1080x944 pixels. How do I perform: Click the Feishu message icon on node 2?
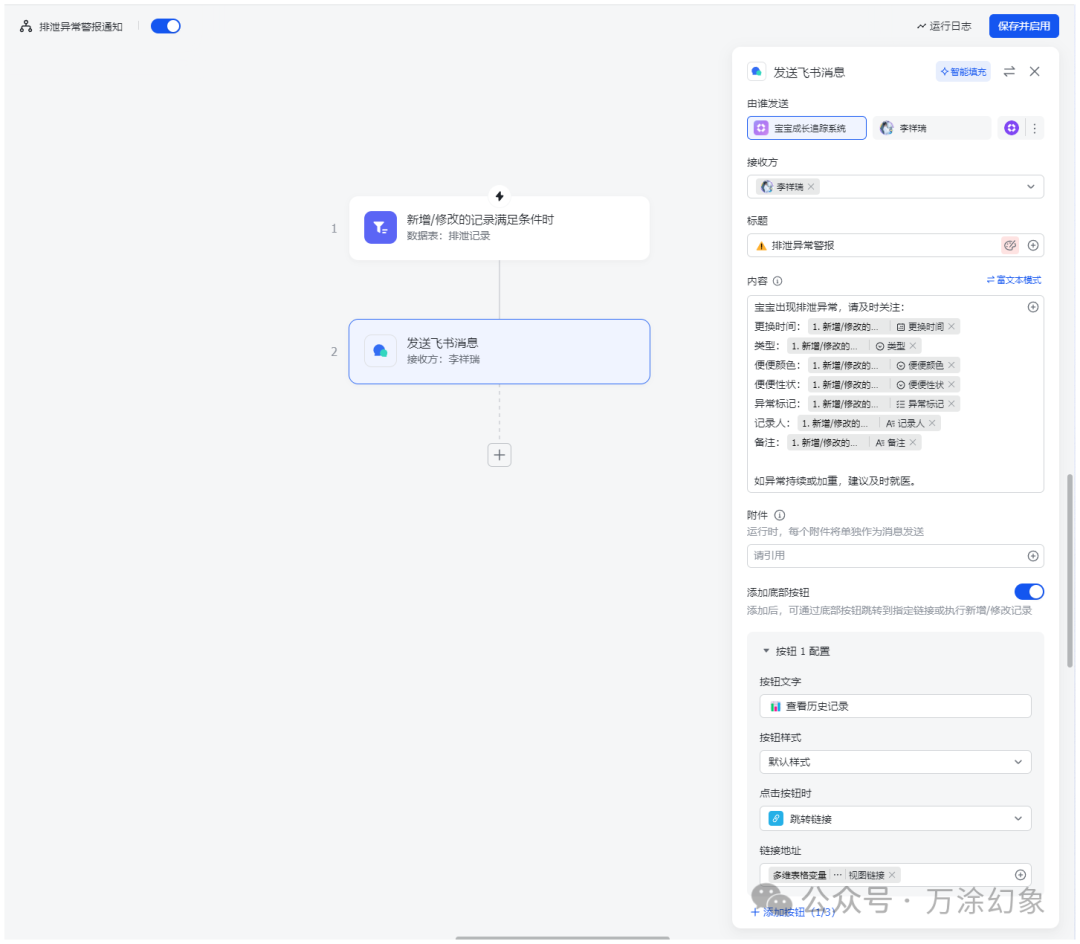click(x=380, y=350)
